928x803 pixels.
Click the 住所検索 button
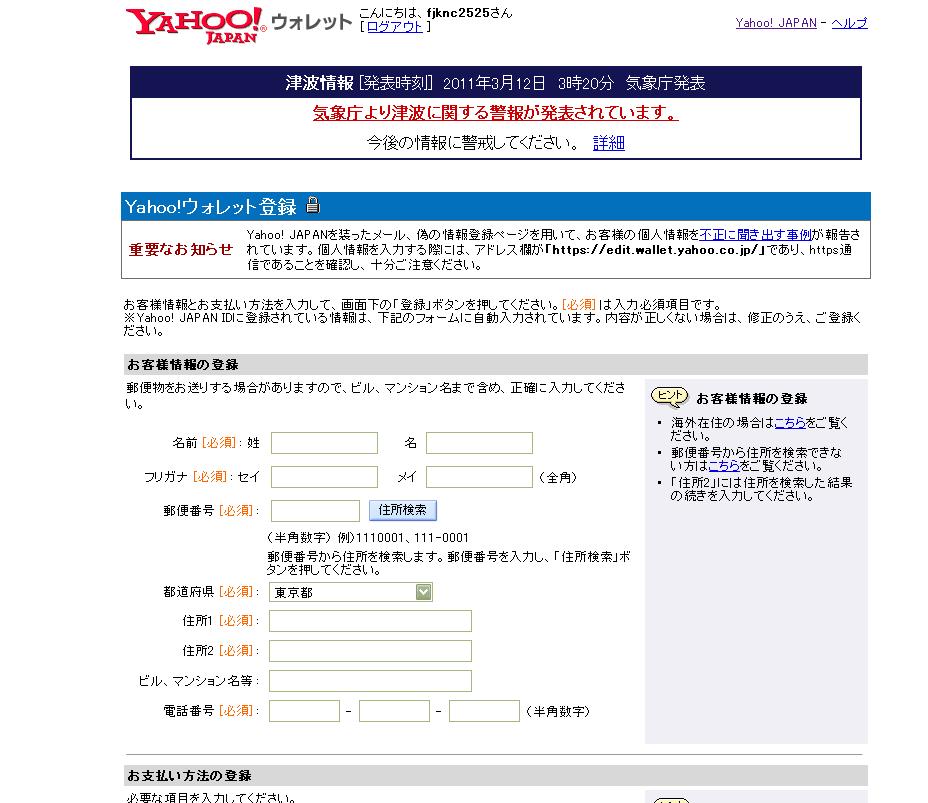pyautogui.click(x=402, y=510)
